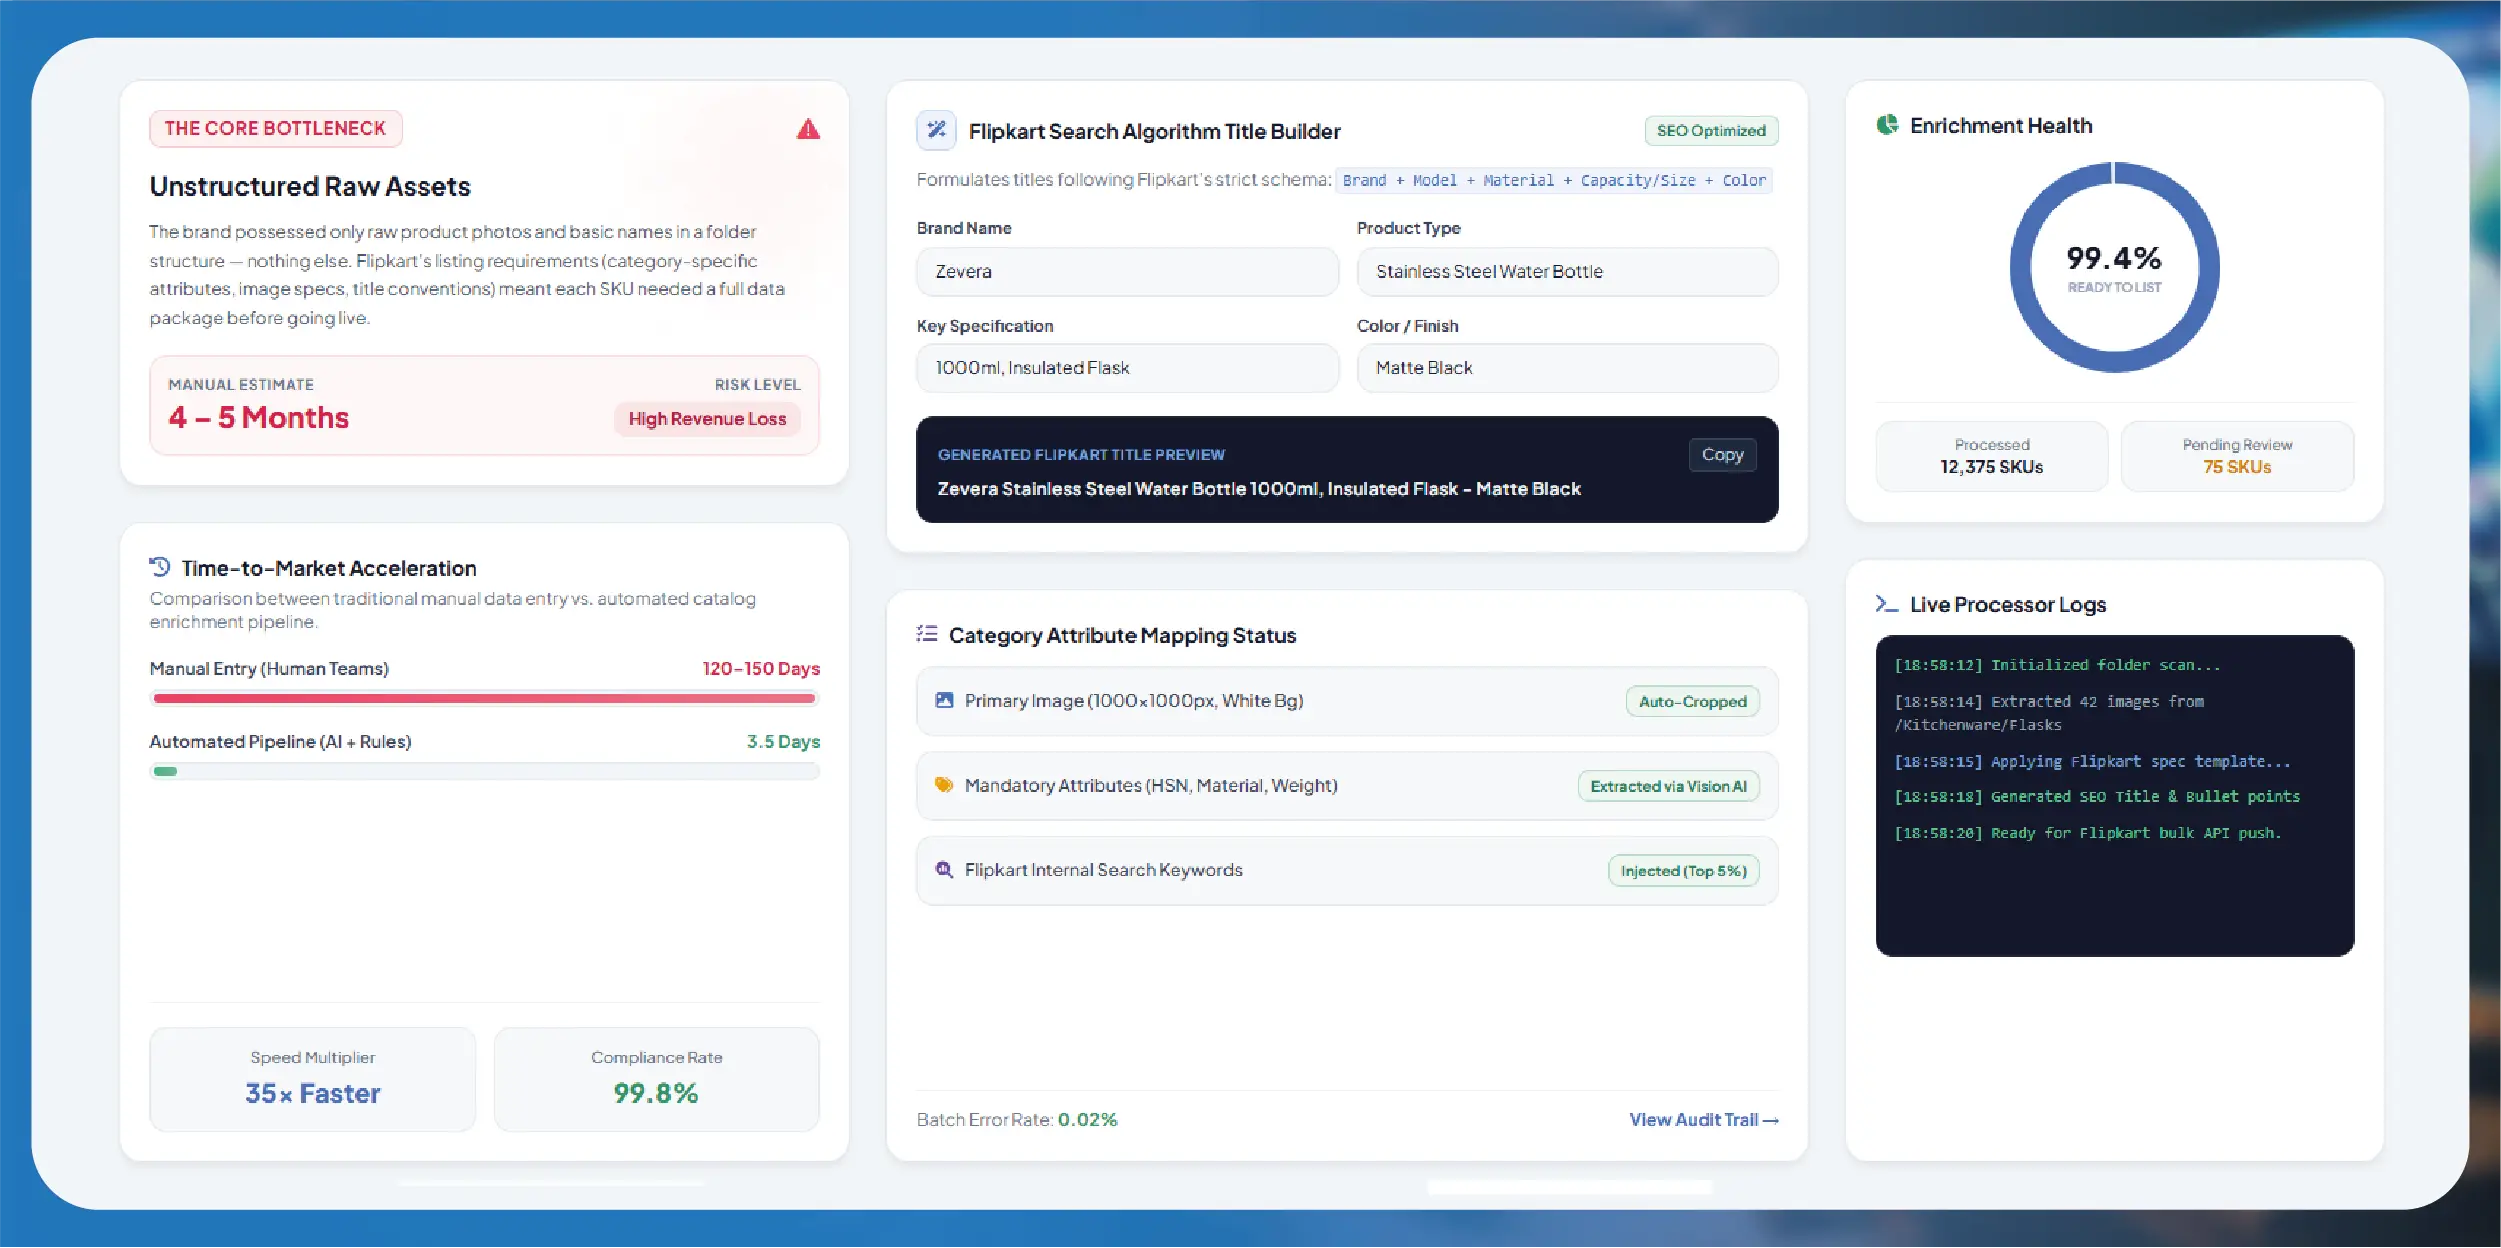The width and height of the screenshot is (2501, 1248).
Task: Click the Mandatory Attributes tag icon
Action: pyautogui.click(x=944, y=785)
